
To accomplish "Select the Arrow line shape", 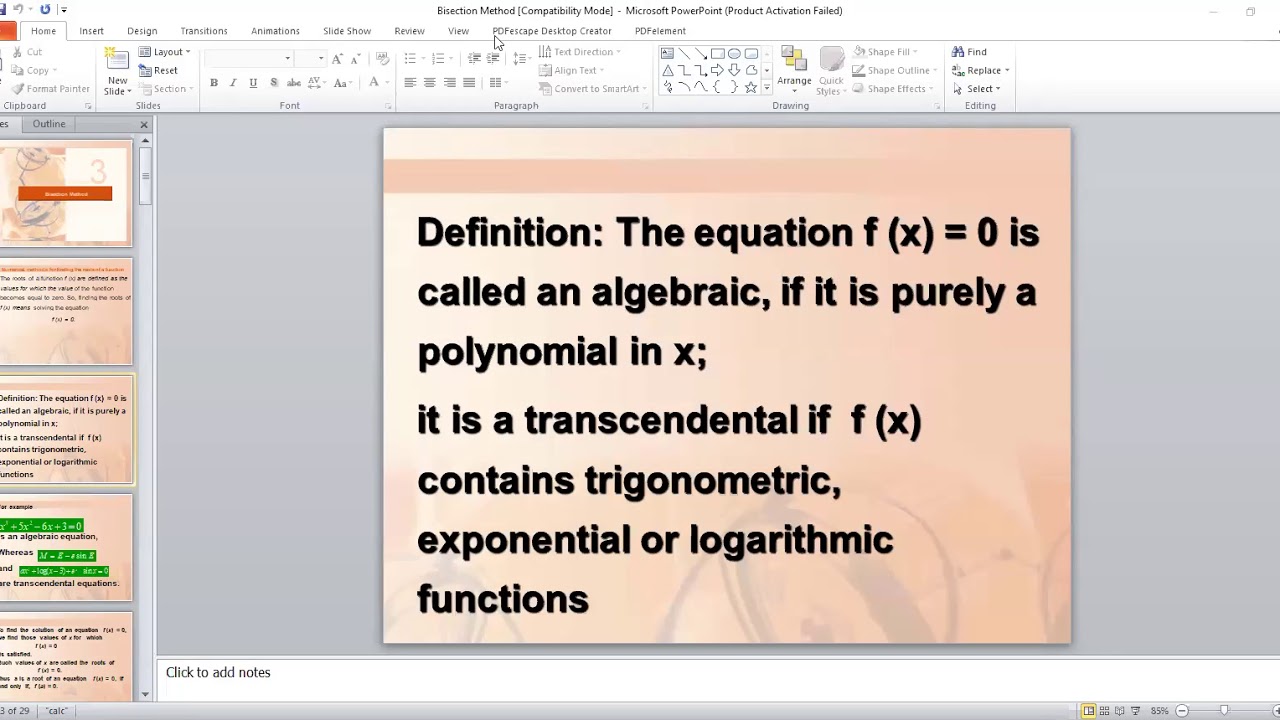I will [701, 54].
